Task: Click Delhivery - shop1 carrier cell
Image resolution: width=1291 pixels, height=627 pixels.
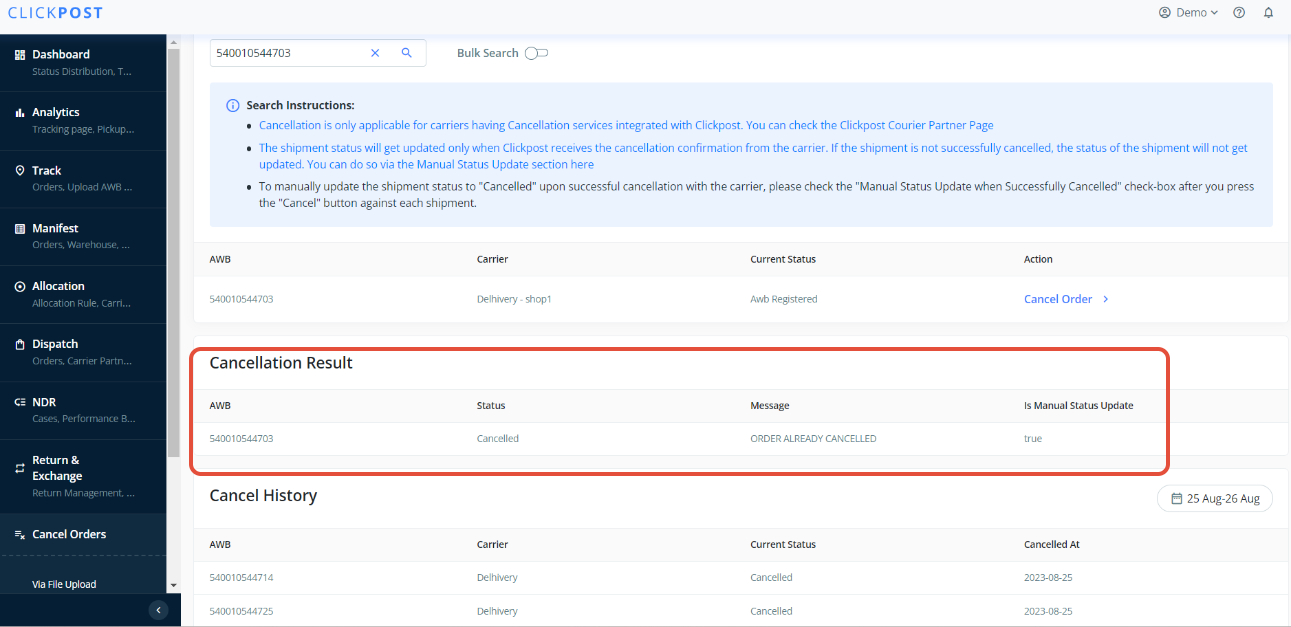Action: pyautogui.click(x=514, y=299)
